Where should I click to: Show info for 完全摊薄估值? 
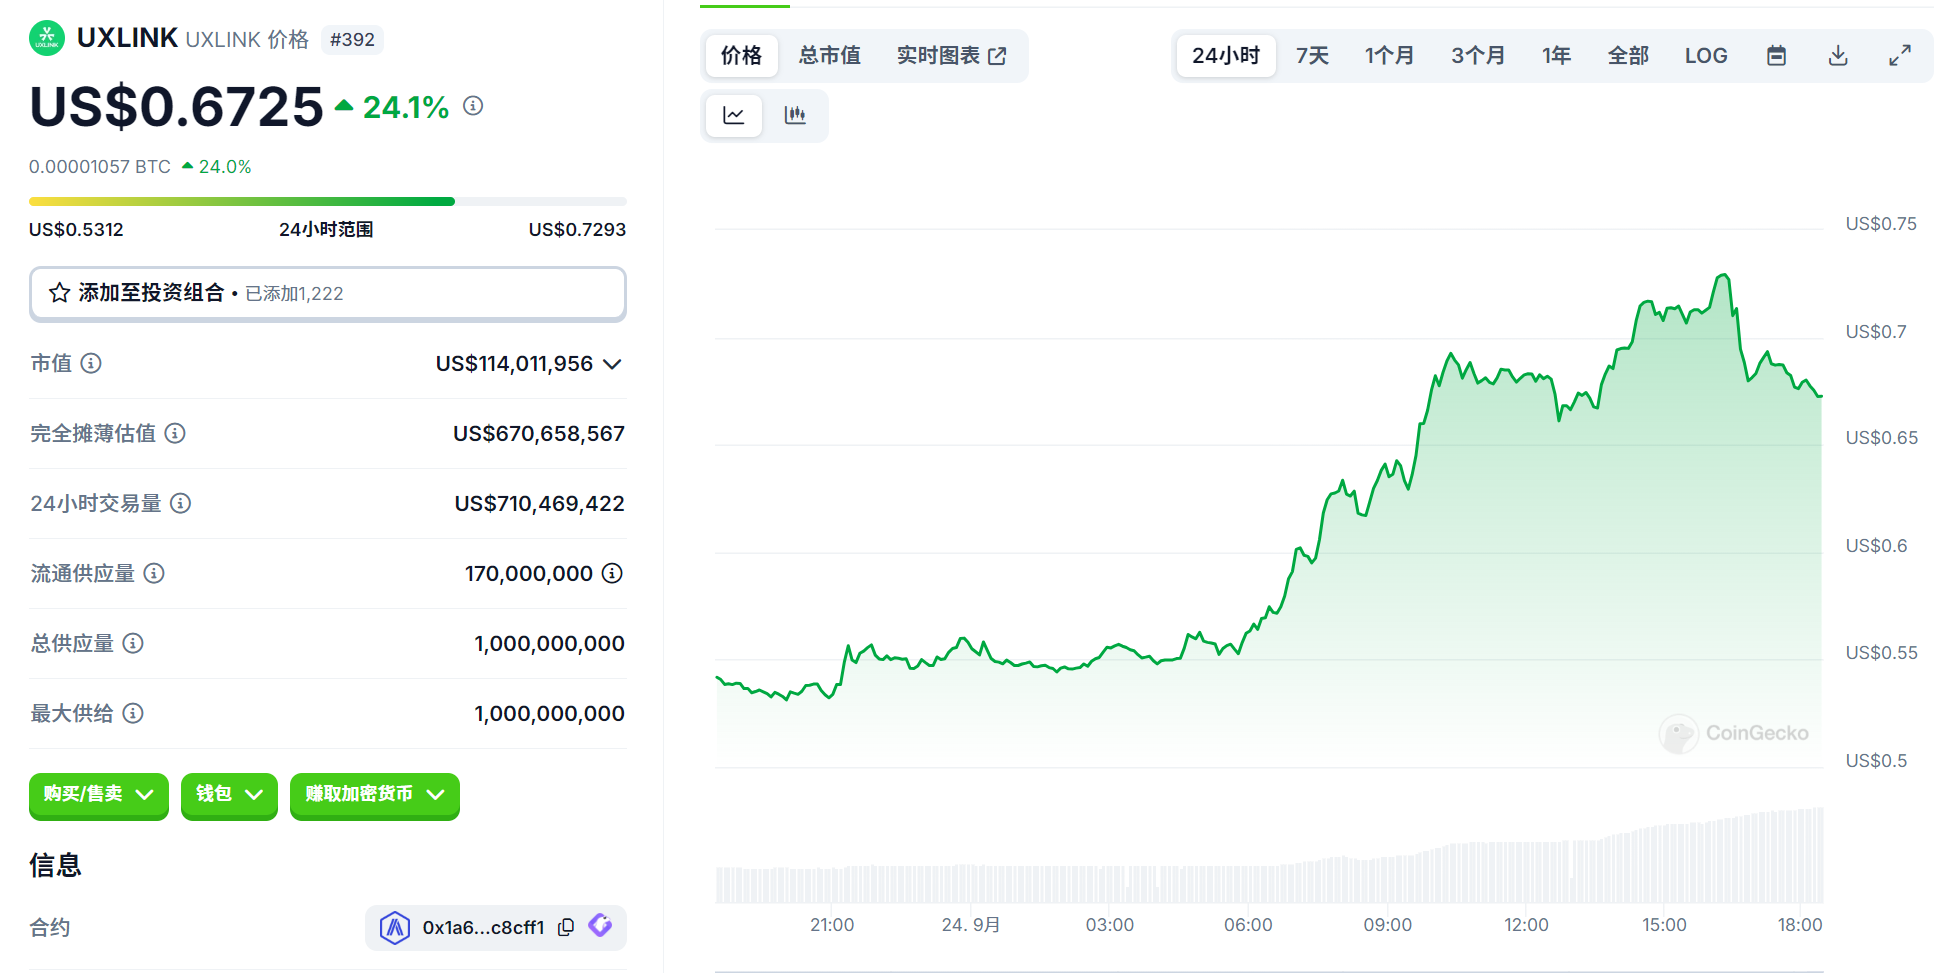click(x=175, y=434)
